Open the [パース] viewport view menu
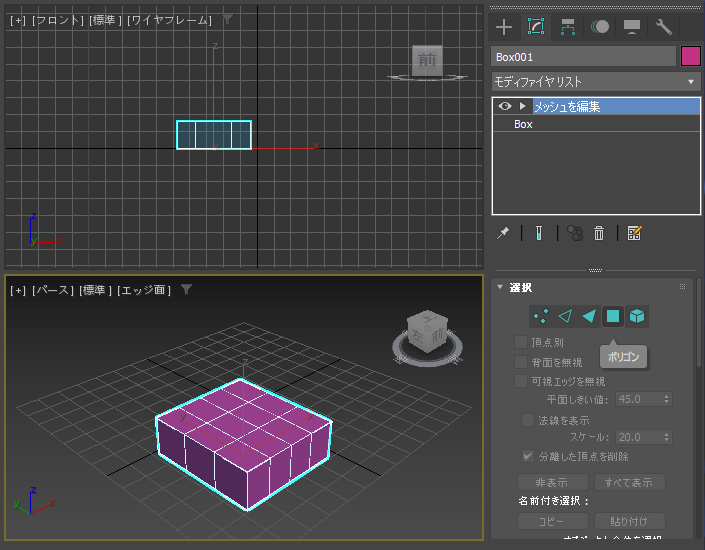Viewport: 705px width, 550px height. pyautogui.click(x=53, y=290)
